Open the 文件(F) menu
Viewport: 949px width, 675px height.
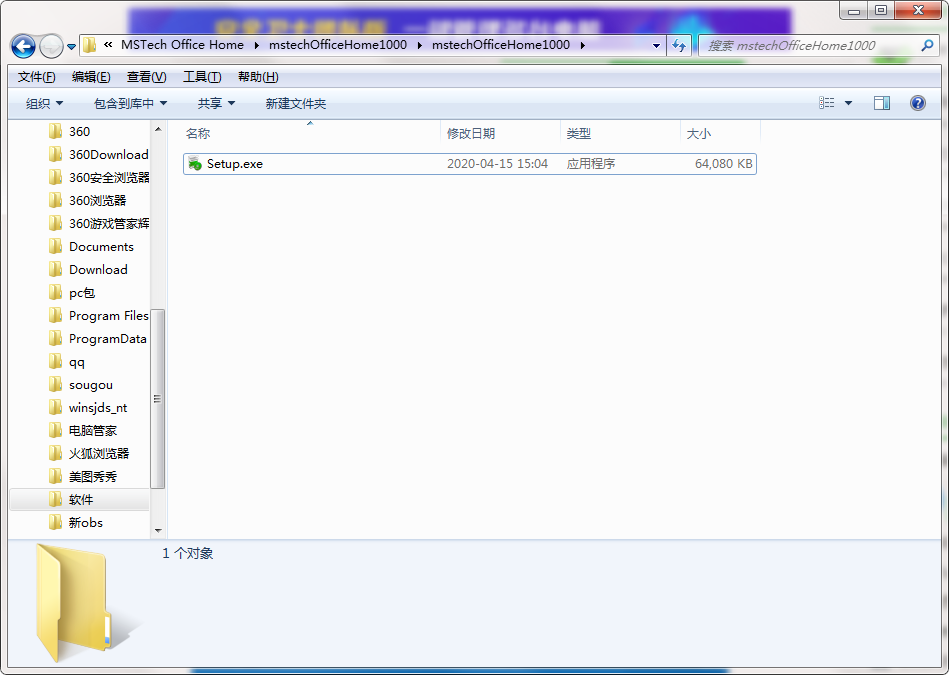[x=36, y=77]
